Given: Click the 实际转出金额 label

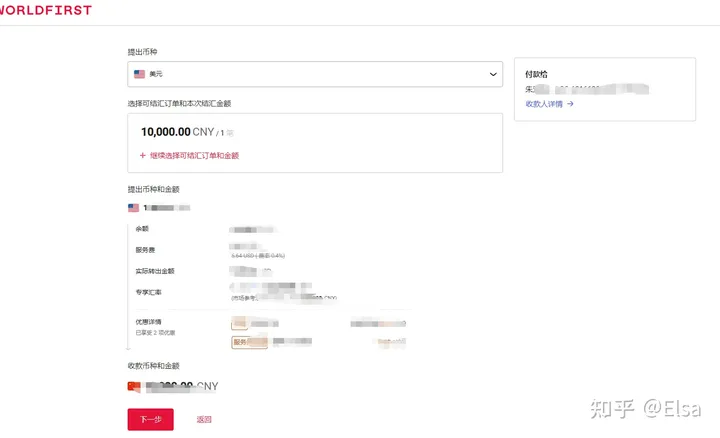Looking at the screenshot, I should (155, 271).
